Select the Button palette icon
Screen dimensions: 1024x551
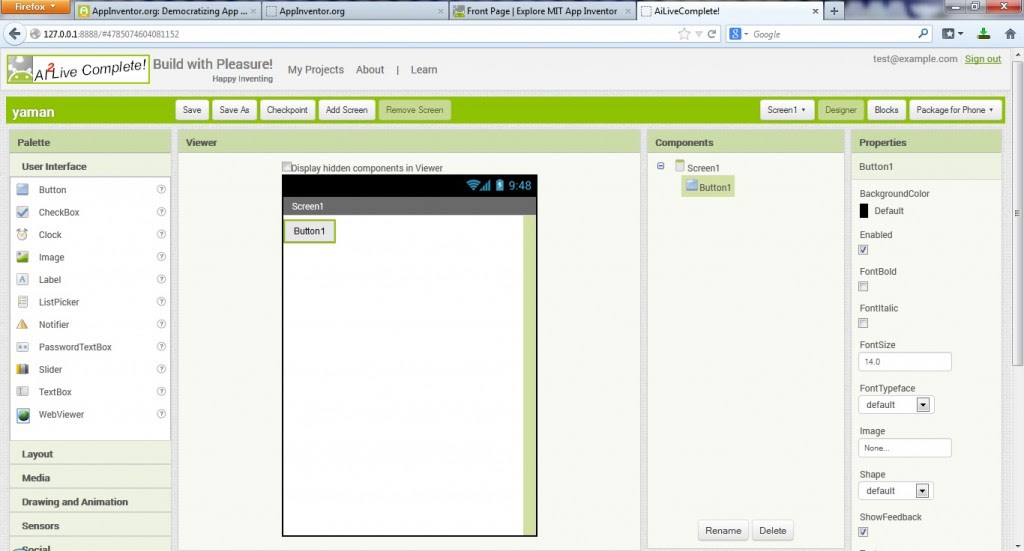pos(23,189)
